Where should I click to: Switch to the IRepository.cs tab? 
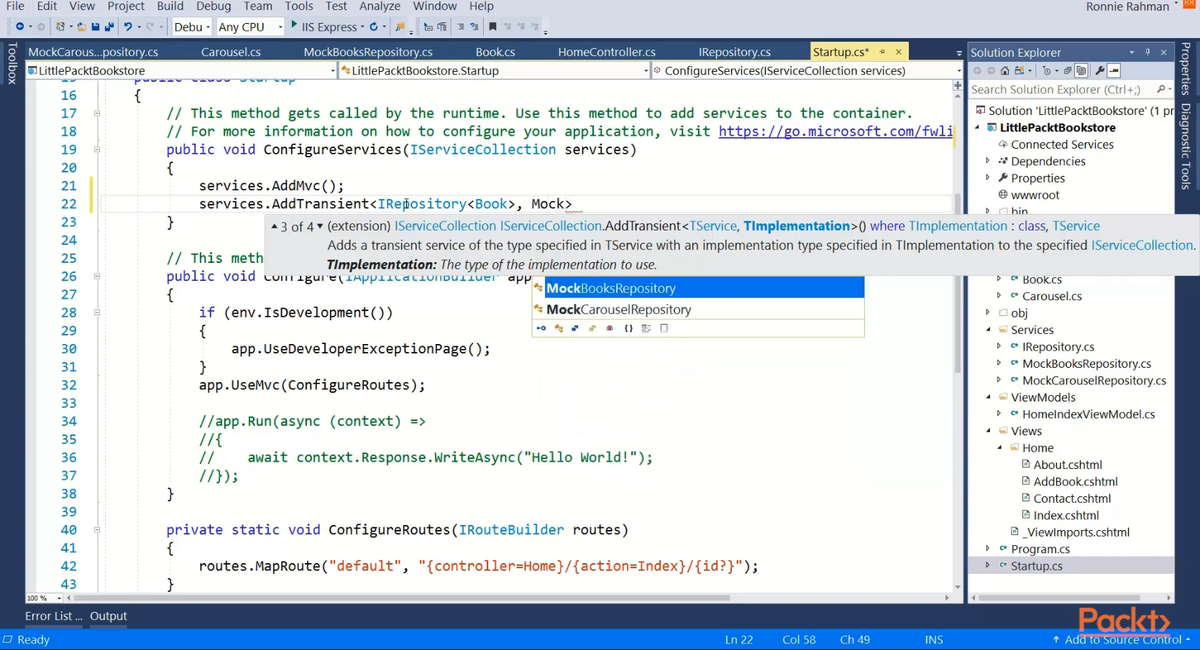click(735, 52)
